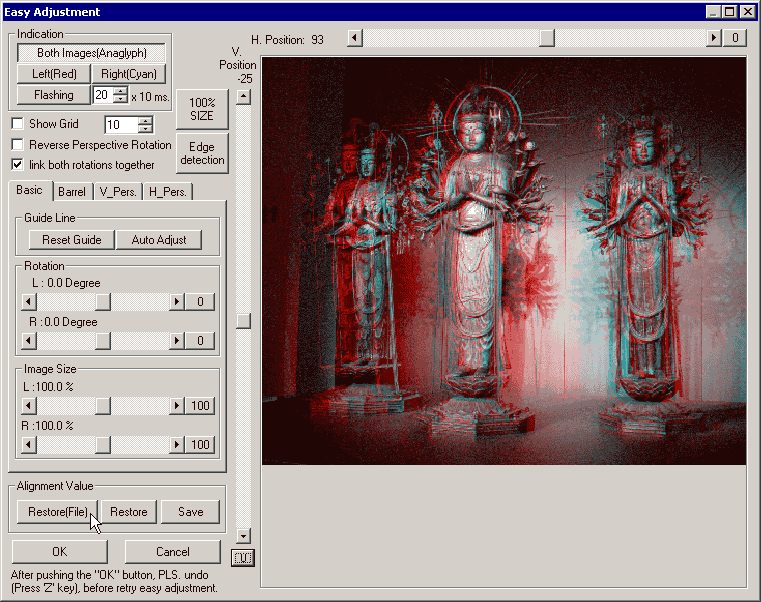This screenshot has height=602, width=761.
Task: Click right arrow of R rotation slider
Action: pyautogui.click(x=177, y=341)
